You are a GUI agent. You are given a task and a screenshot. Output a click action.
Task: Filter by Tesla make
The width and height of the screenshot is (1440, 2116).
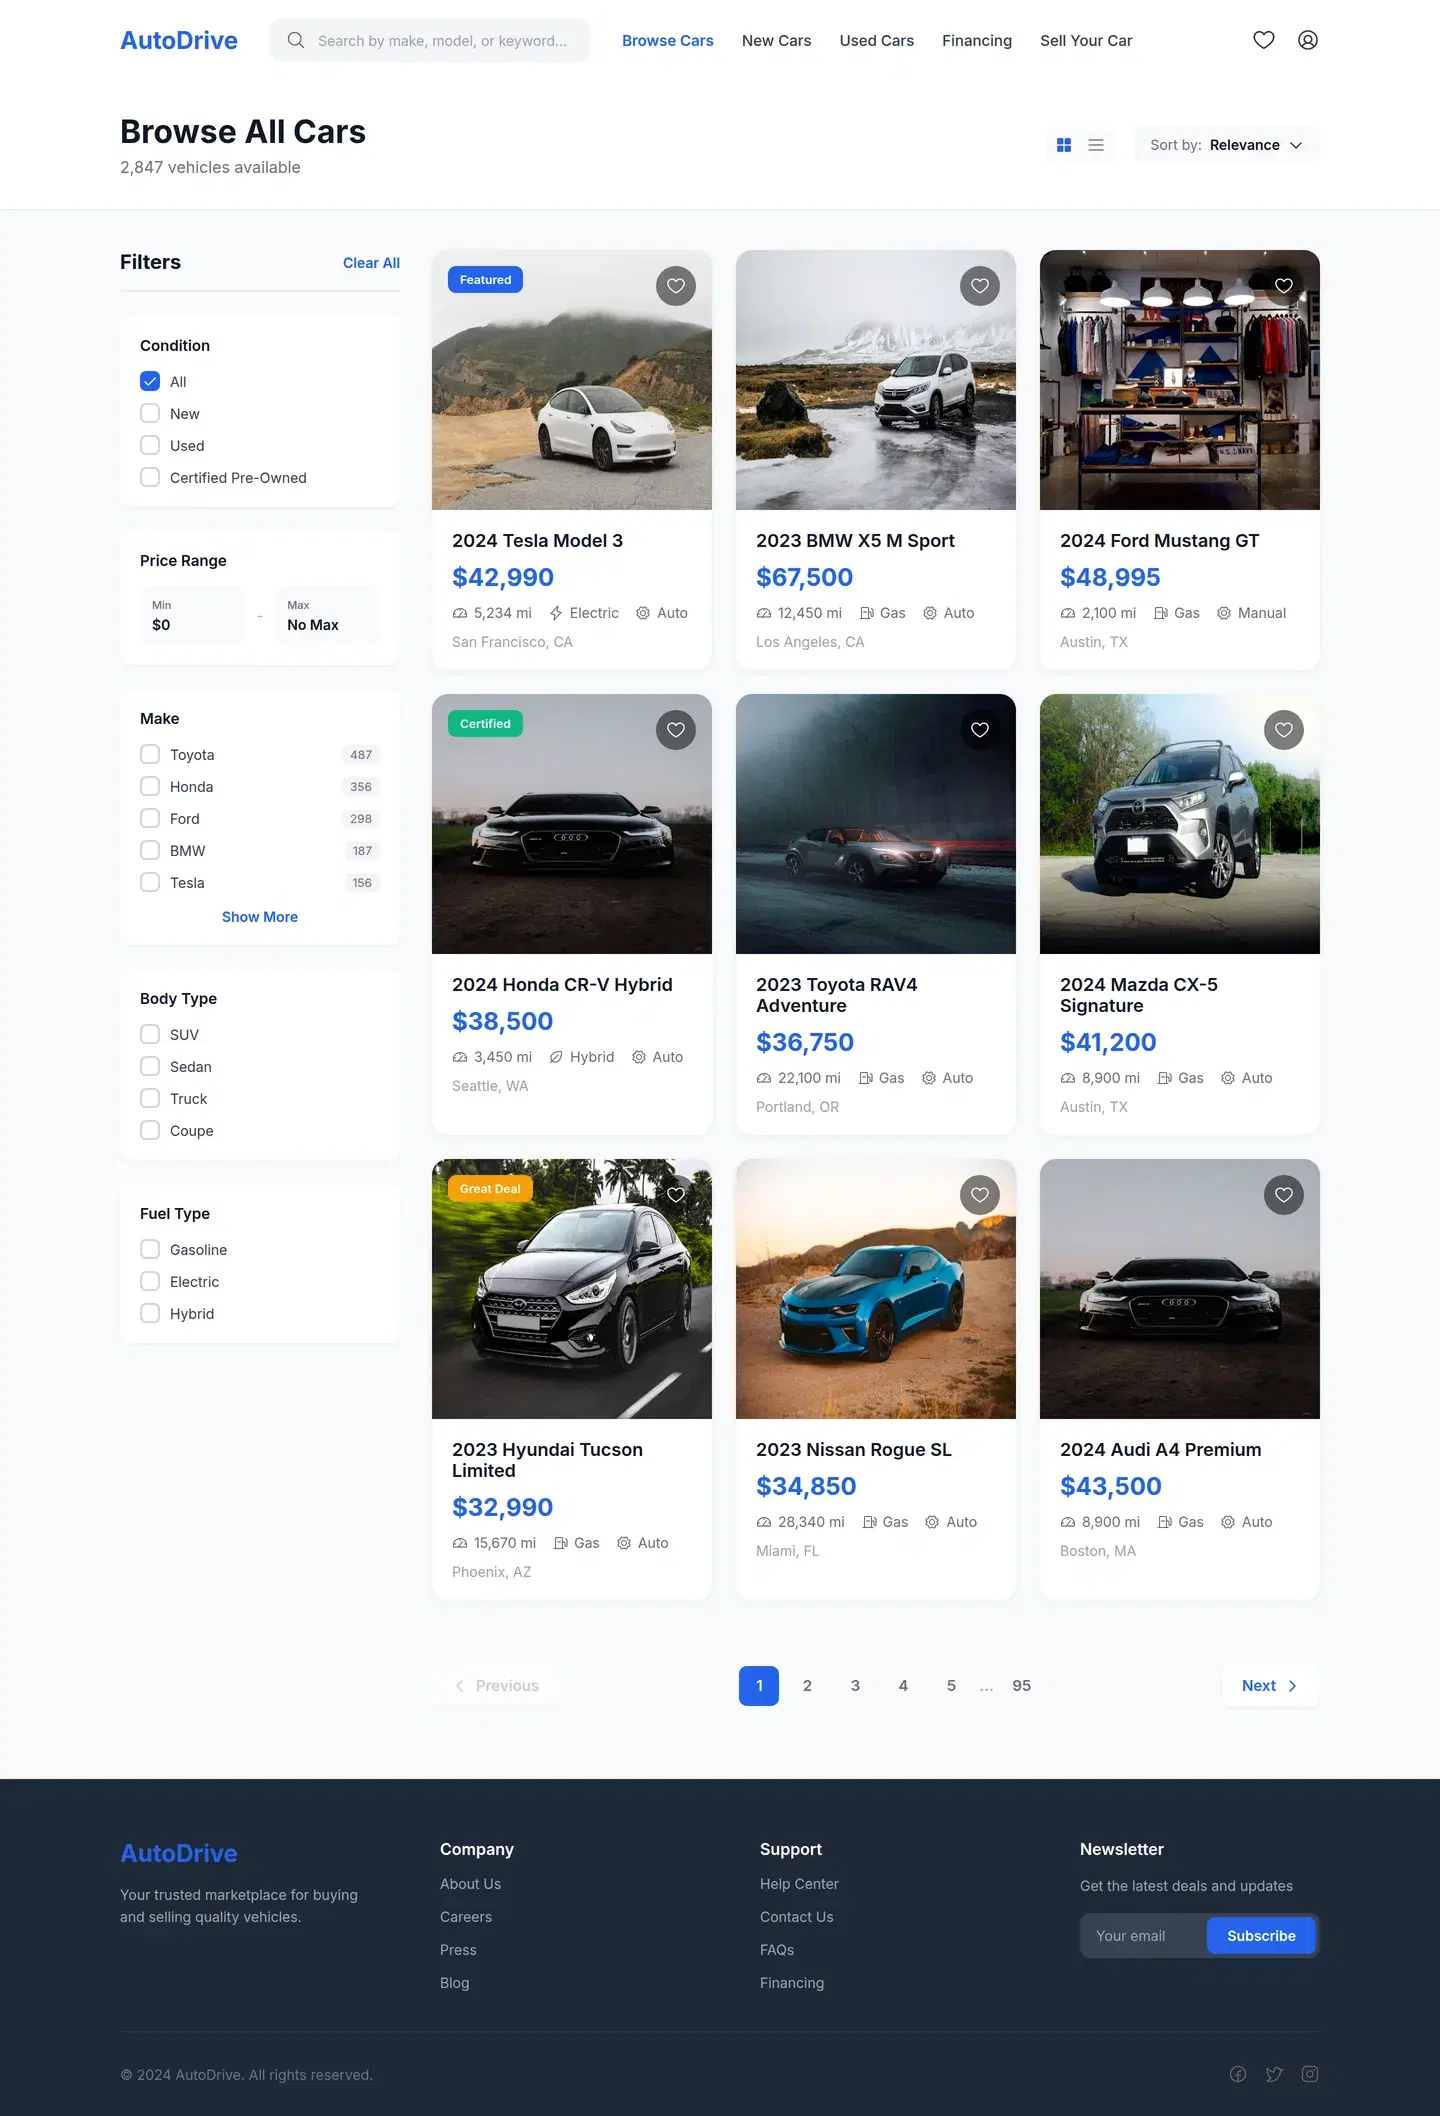(x=150, y=882)
